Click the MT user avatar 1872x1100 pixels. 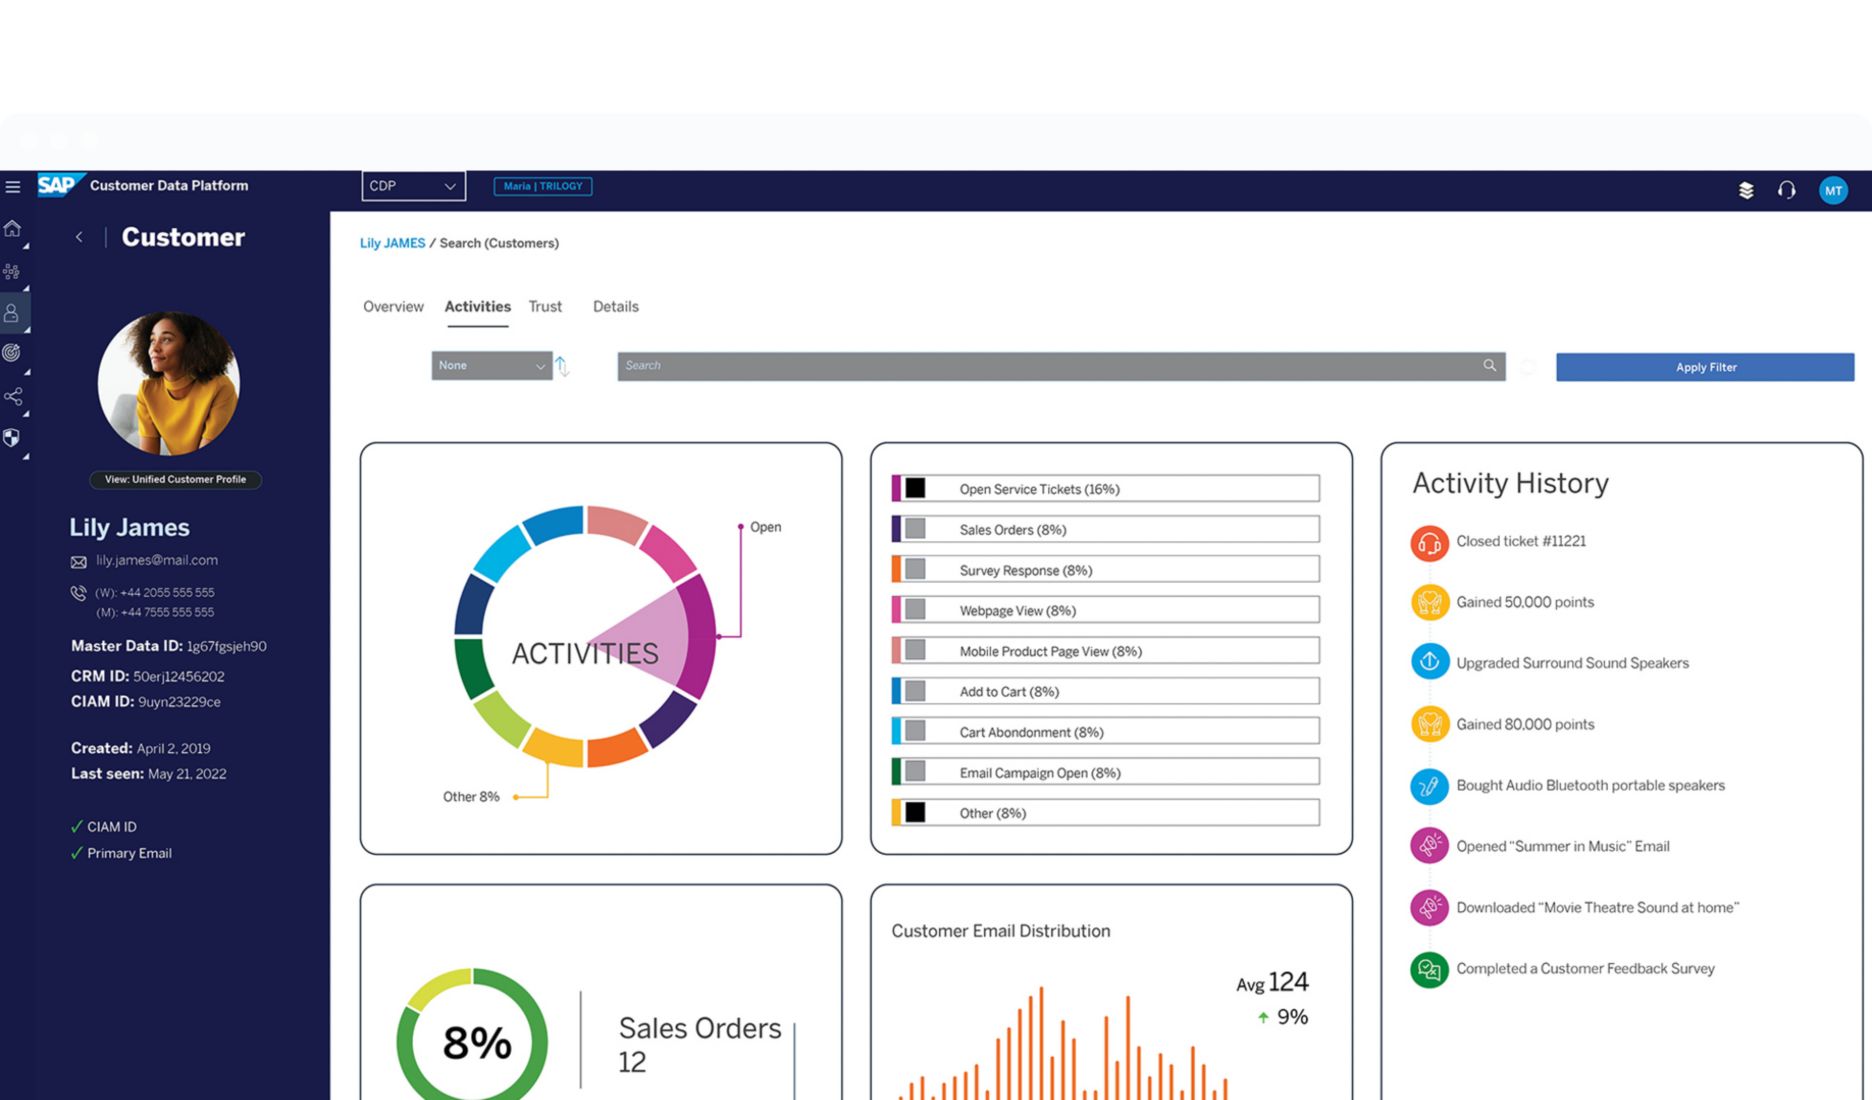coord(1833,190)
